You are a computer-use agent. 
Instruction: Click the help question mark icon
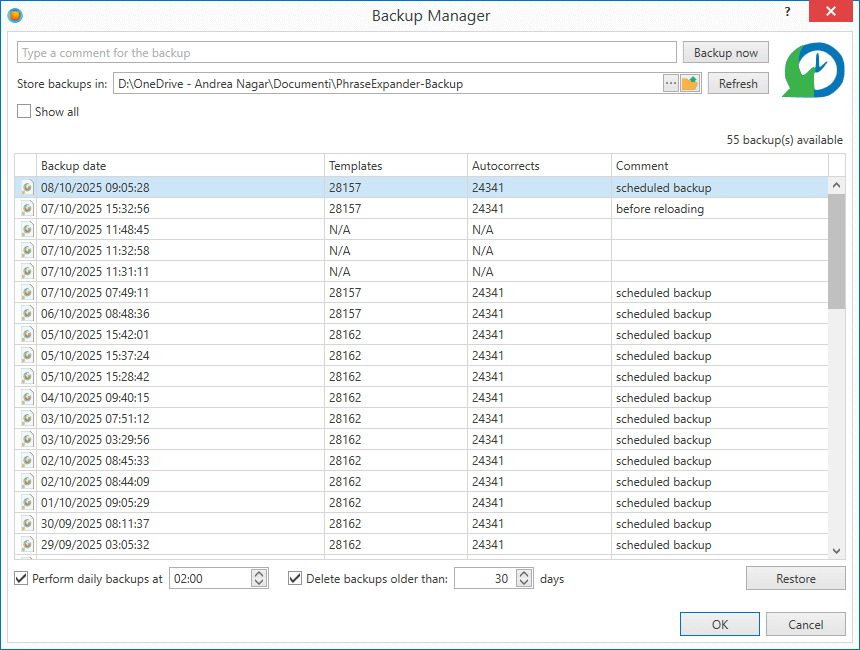click(x=787, y=13)
